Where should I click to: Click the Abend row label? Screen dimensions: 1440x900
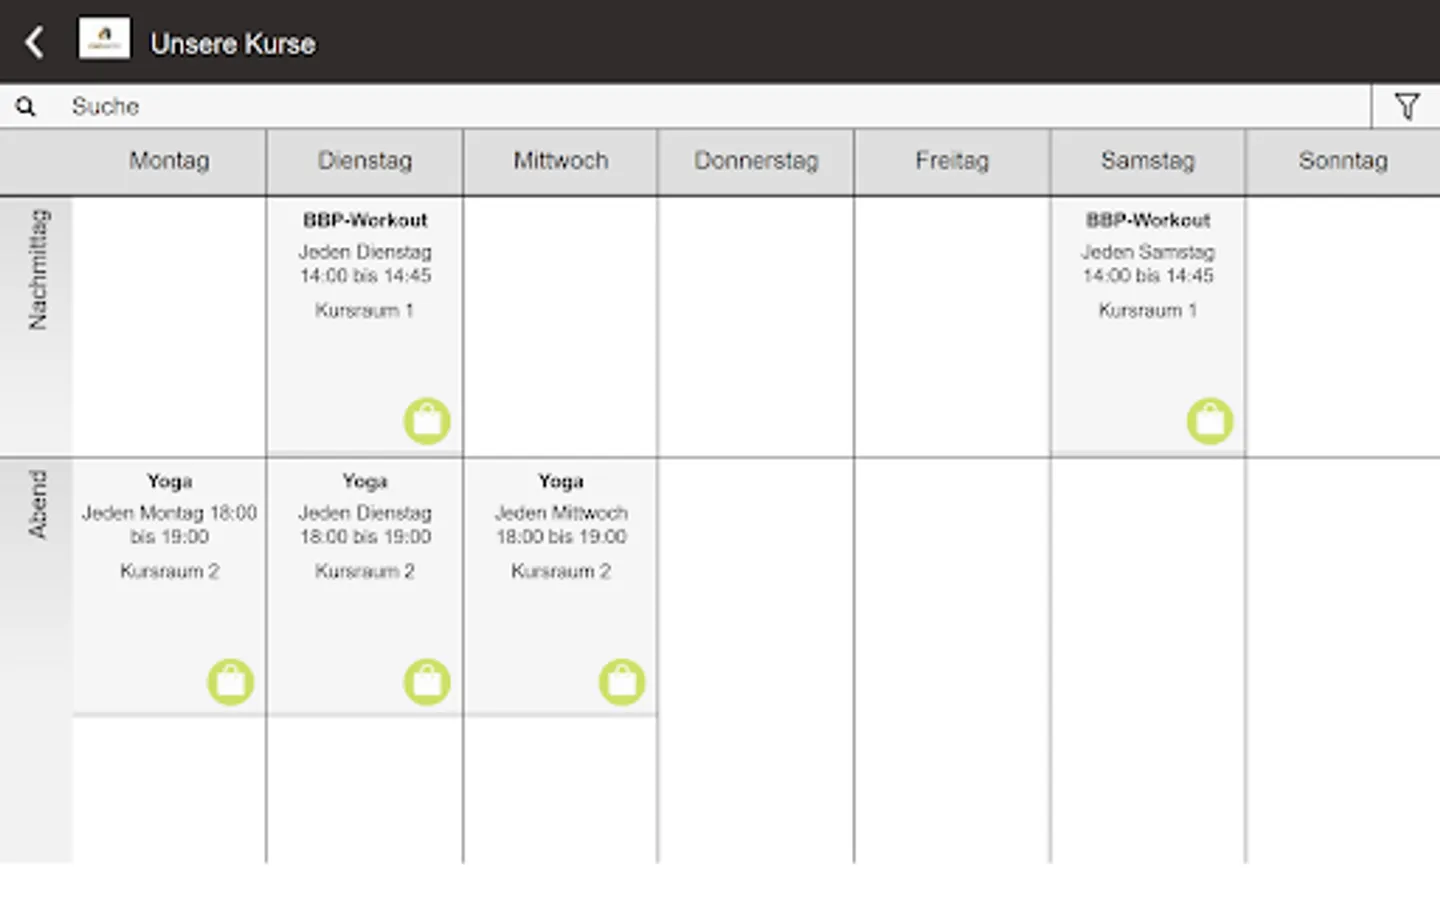[37, 505]
